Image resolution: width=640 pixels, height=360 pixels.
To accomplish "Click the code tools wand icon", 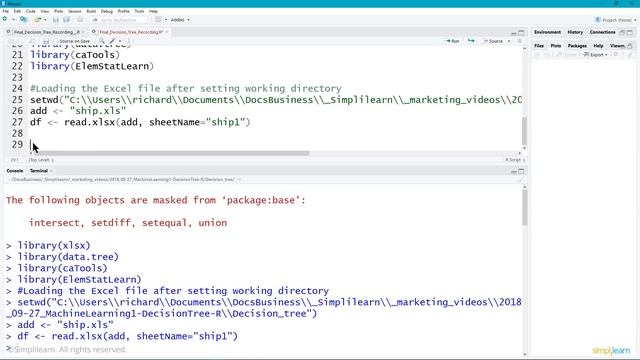I will point(113,41).
